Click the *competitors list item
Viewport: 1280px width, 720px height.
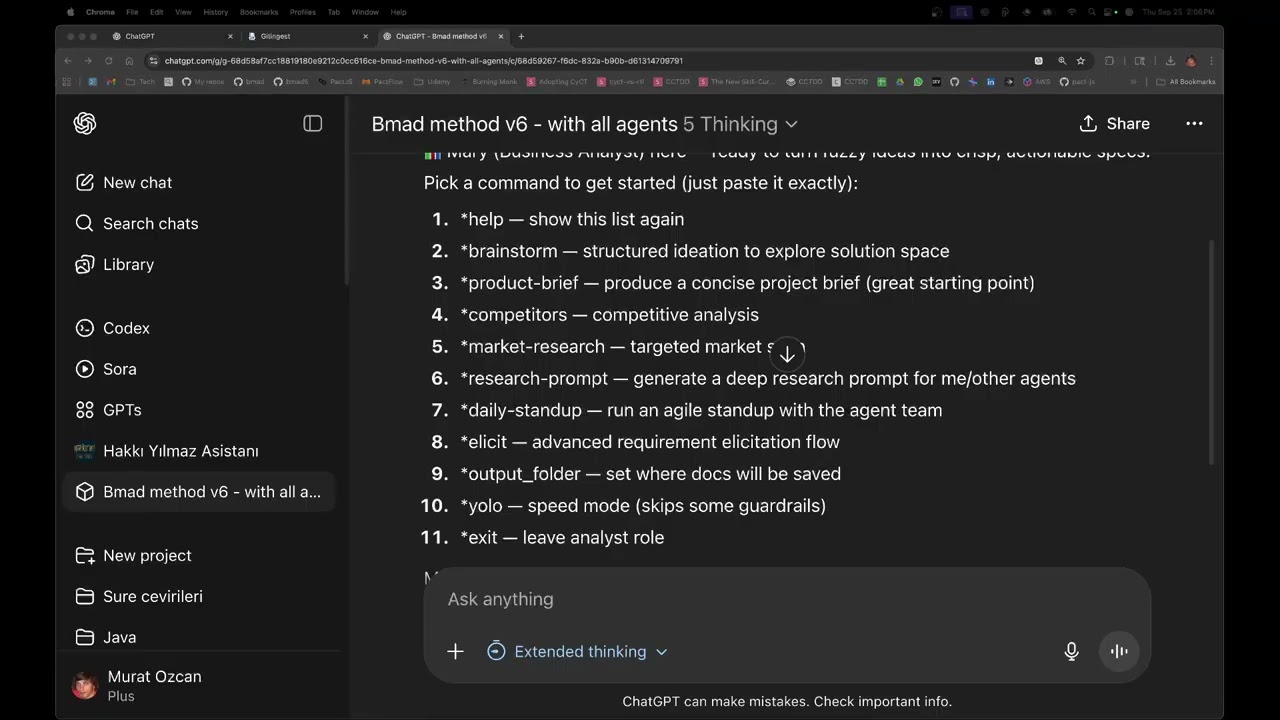pyautogui.click(x=609, y=315)
